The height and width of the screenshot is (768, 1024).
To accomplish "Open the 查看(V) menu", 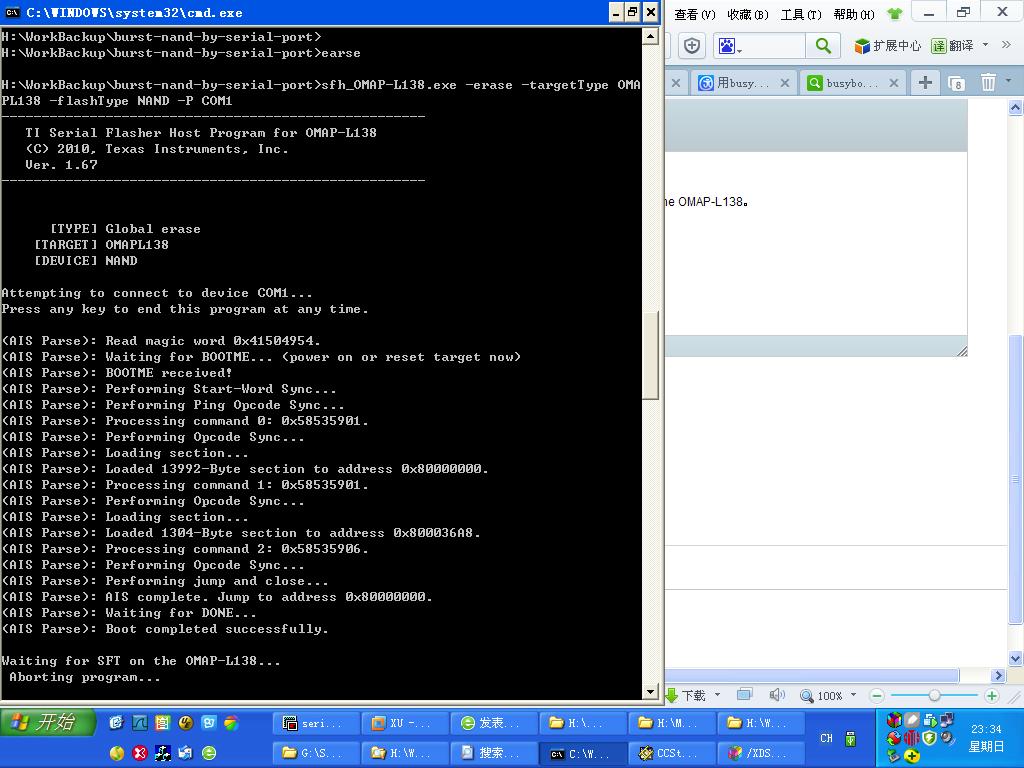I will (x=695, y=14).
